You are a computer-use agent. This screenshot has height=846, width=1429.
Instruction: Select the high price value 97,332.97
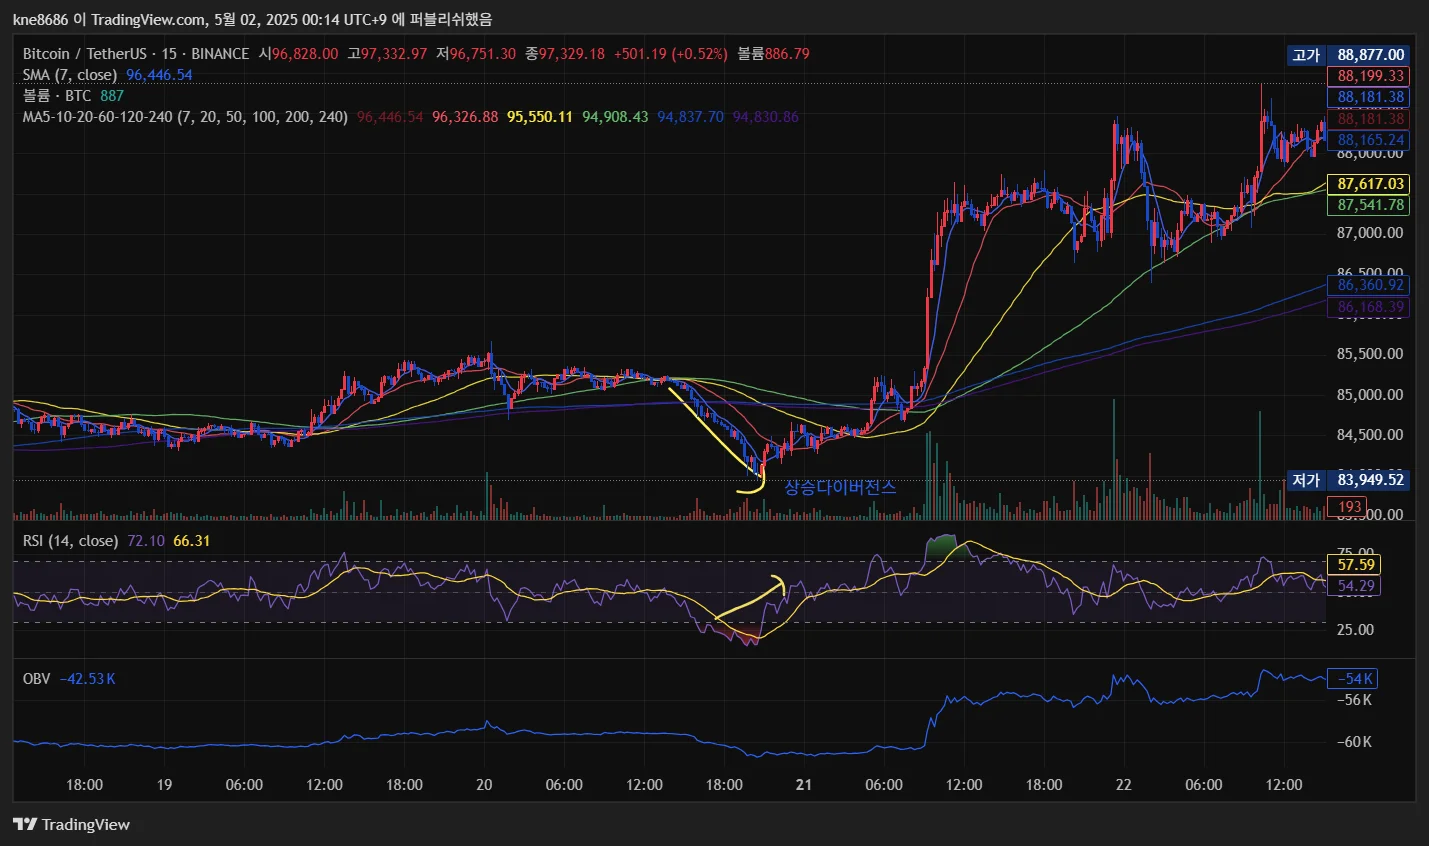394,54
